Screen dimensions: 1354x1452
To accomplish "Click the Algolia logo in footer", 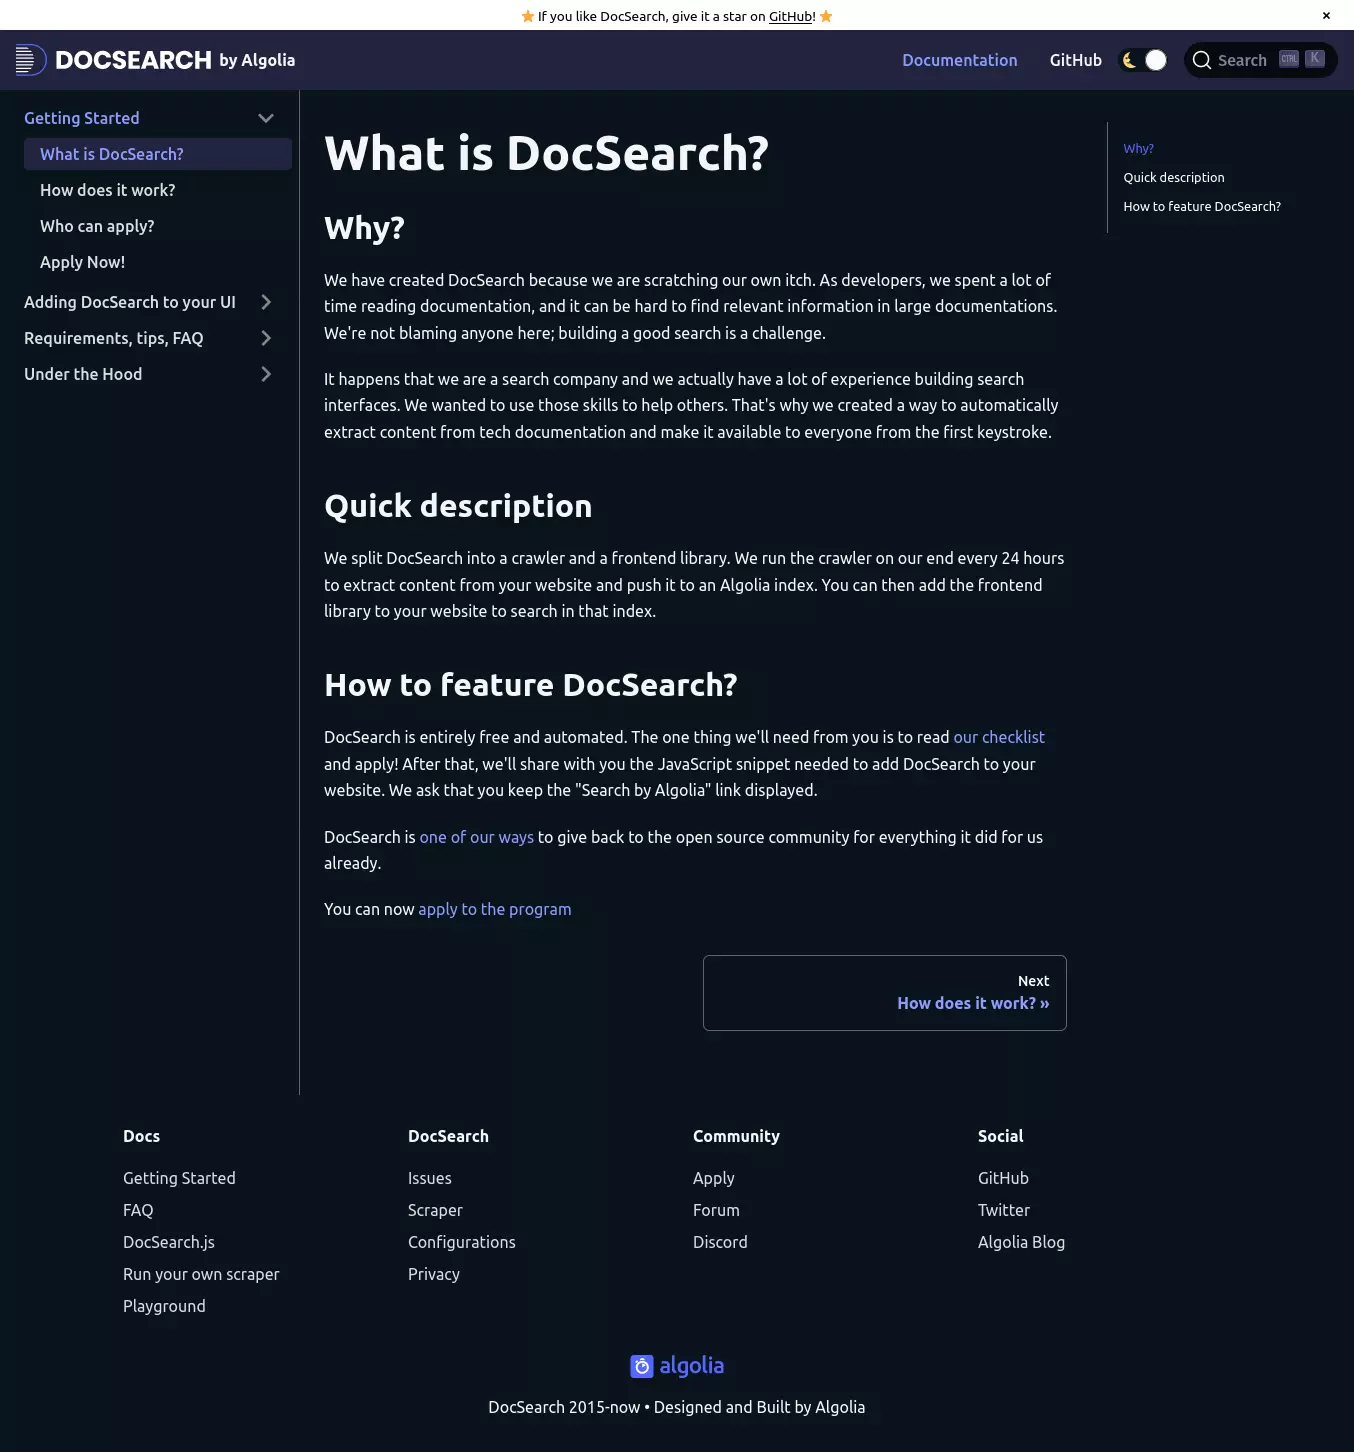I will [x=677, y=1366].
